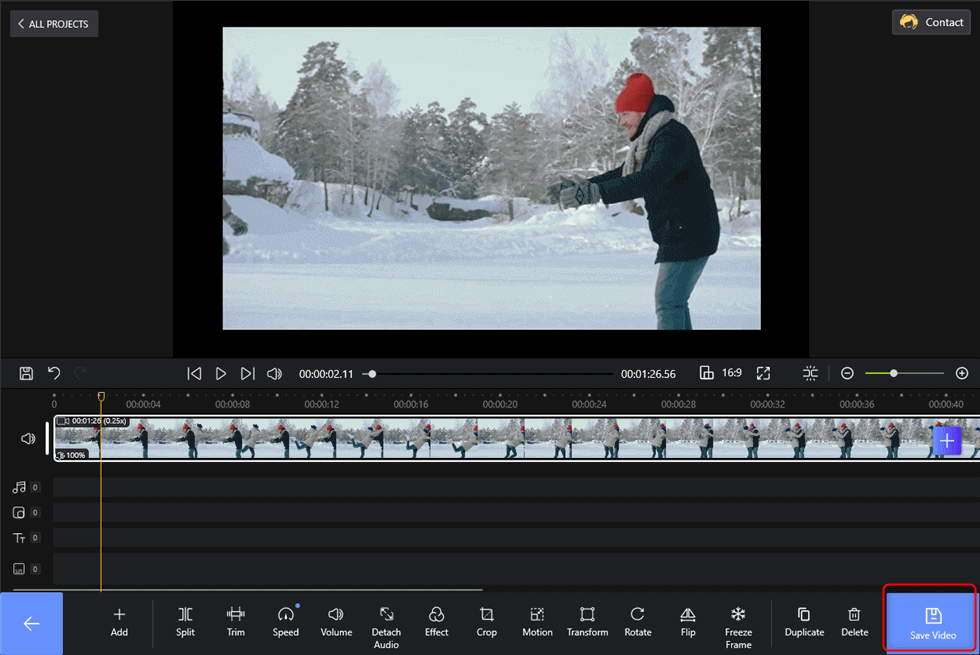
Task: Click the horizontal timeline scrollbar
Action: click(x=248, y=589)
